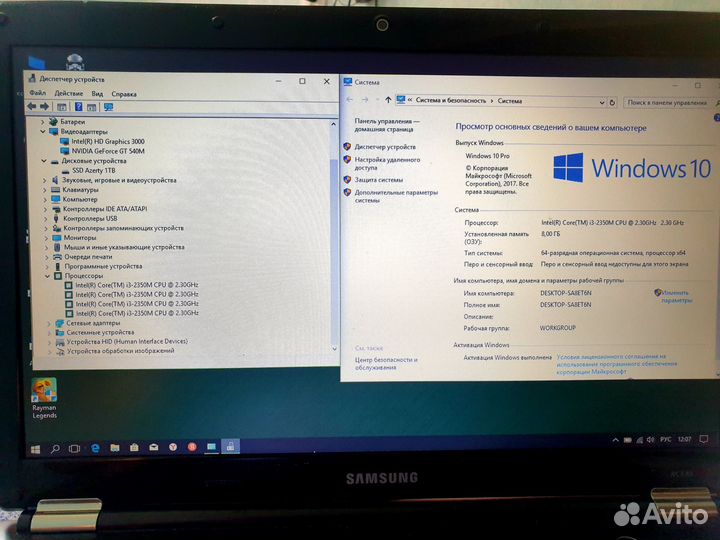Open the Справка menu
Viewport: 720px width, 540px height.
click(124, 94)
